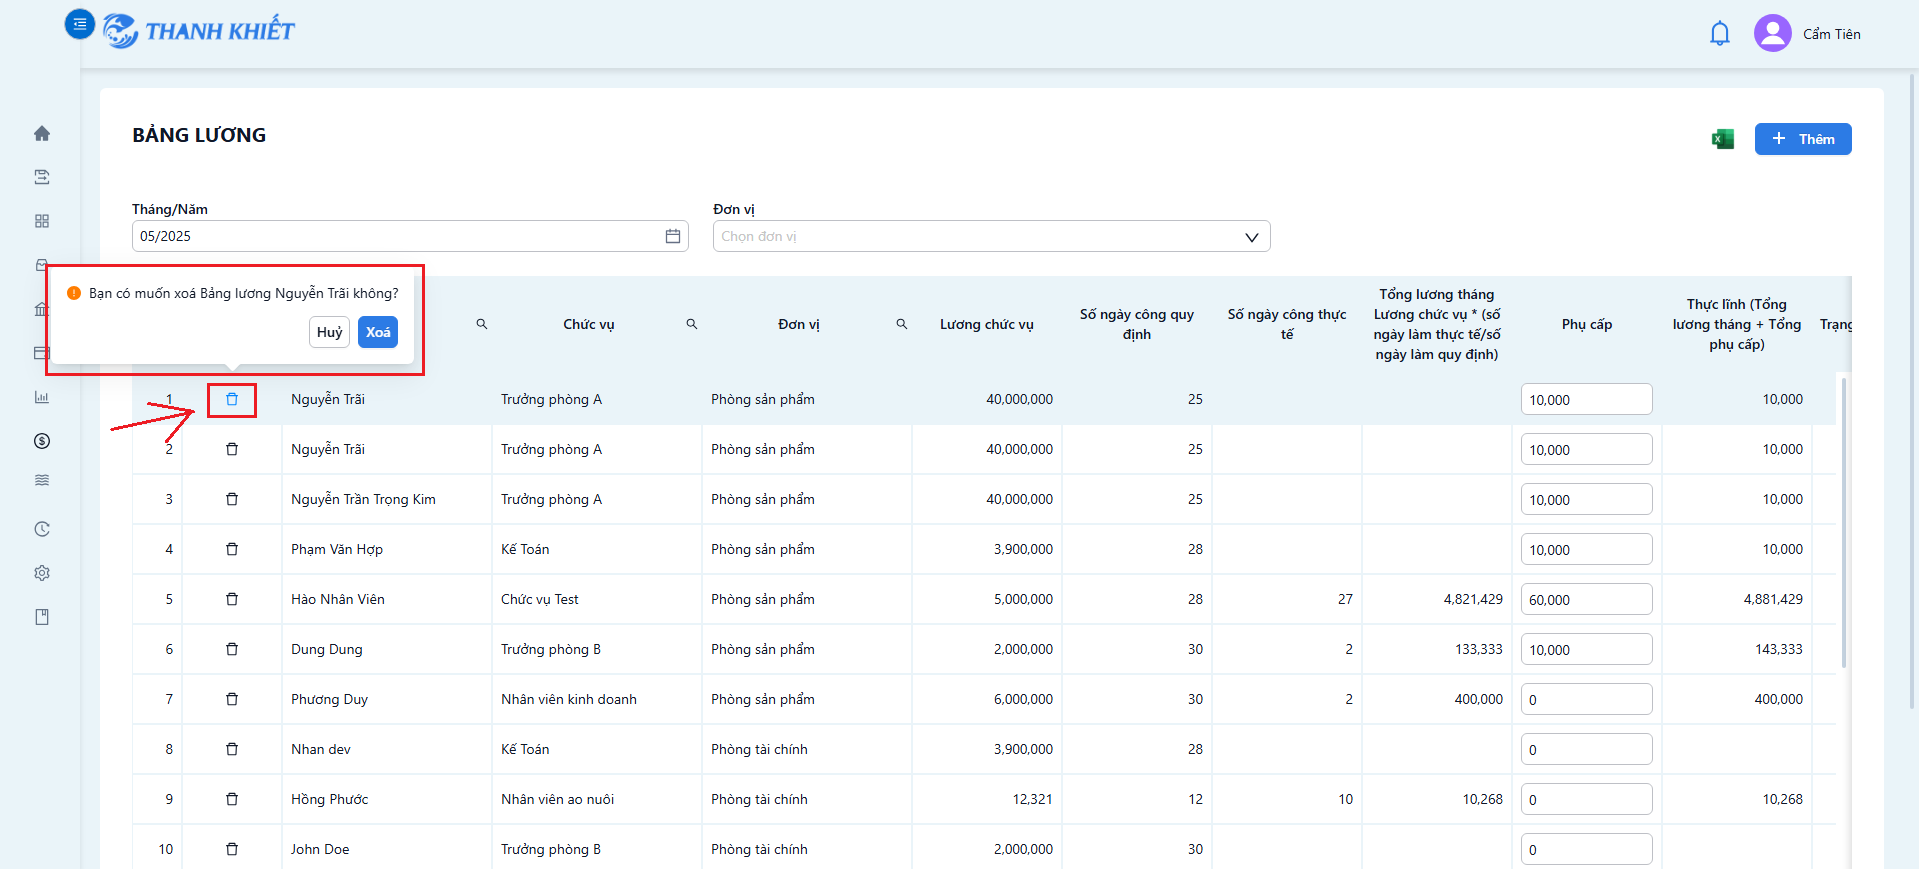Open the book icon at the sidebar bottom
1919x869 pixels.
42,617
